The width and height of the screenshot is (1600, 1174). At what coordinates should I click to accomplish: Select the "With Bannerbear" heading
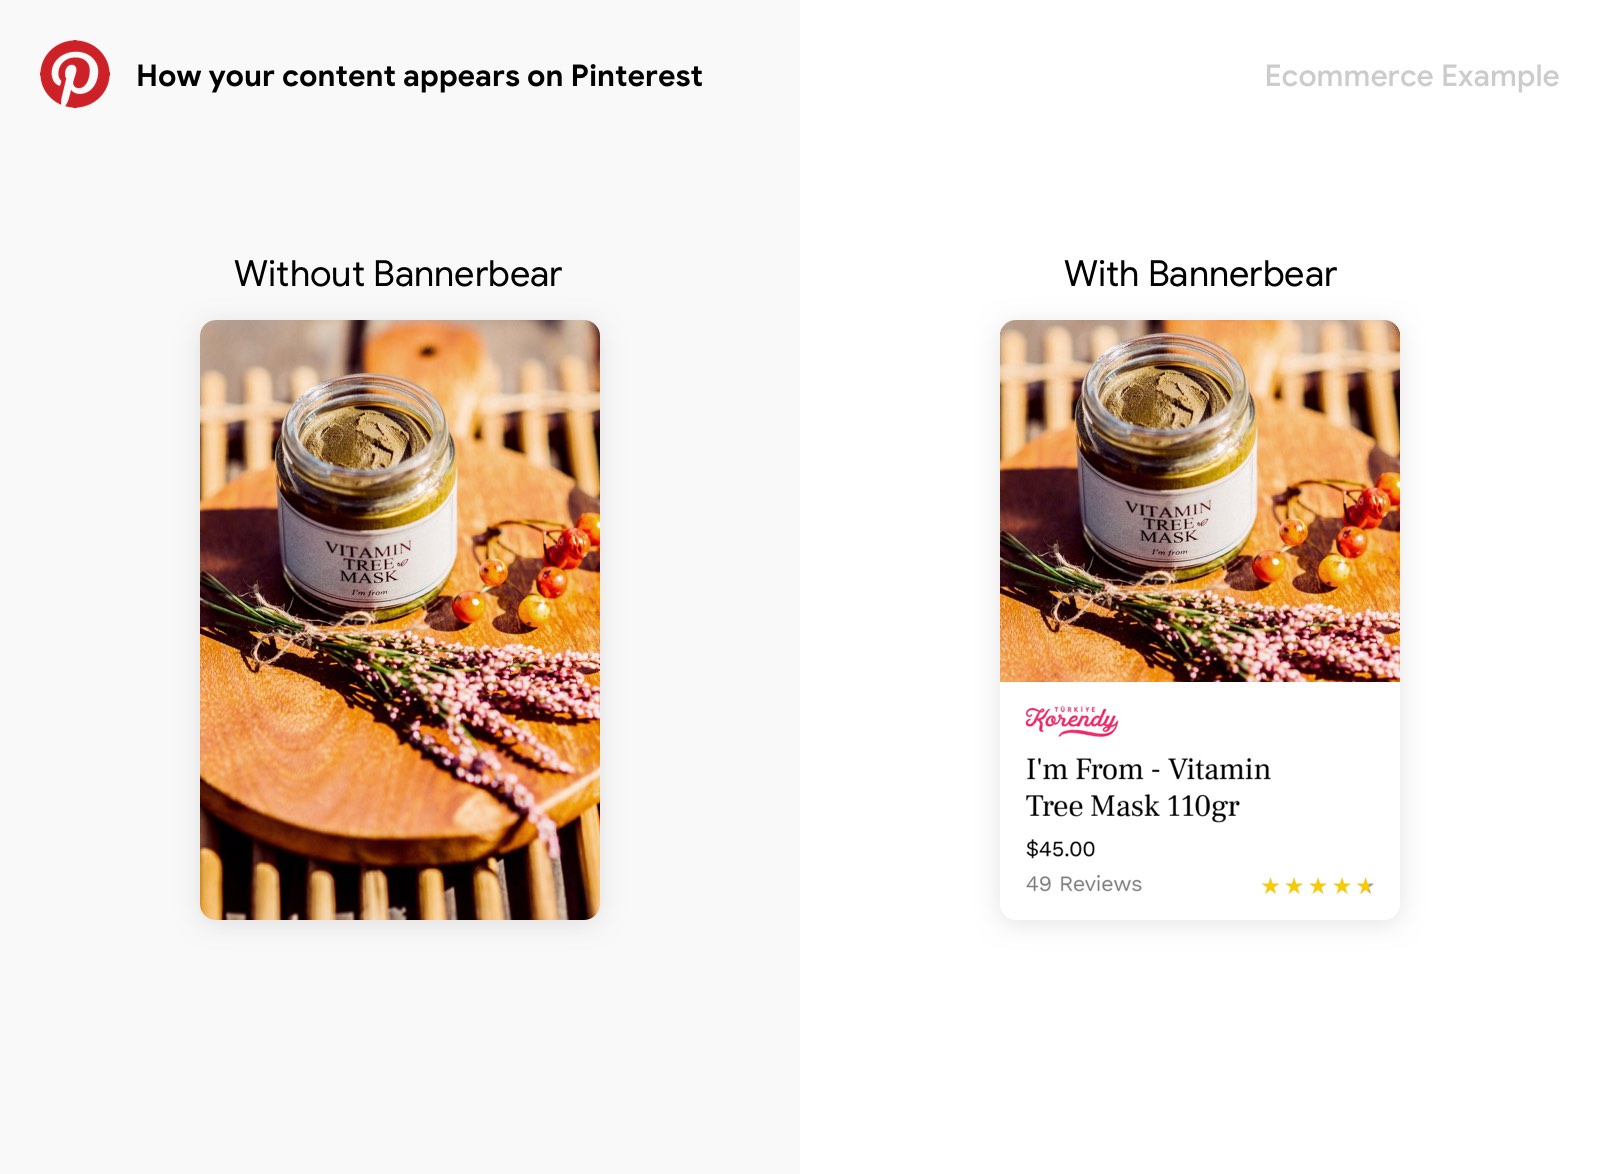1200,274
